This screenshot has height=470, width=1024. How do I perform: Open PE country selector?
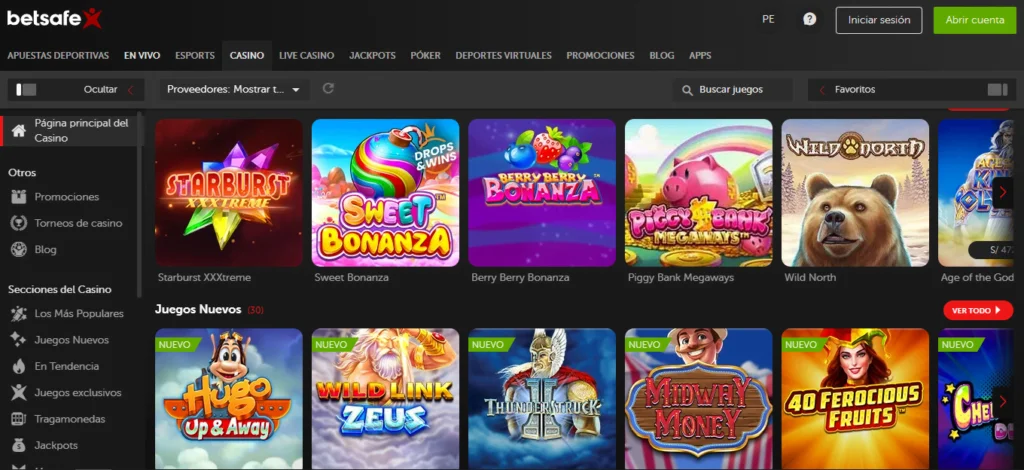coord(768,20)
